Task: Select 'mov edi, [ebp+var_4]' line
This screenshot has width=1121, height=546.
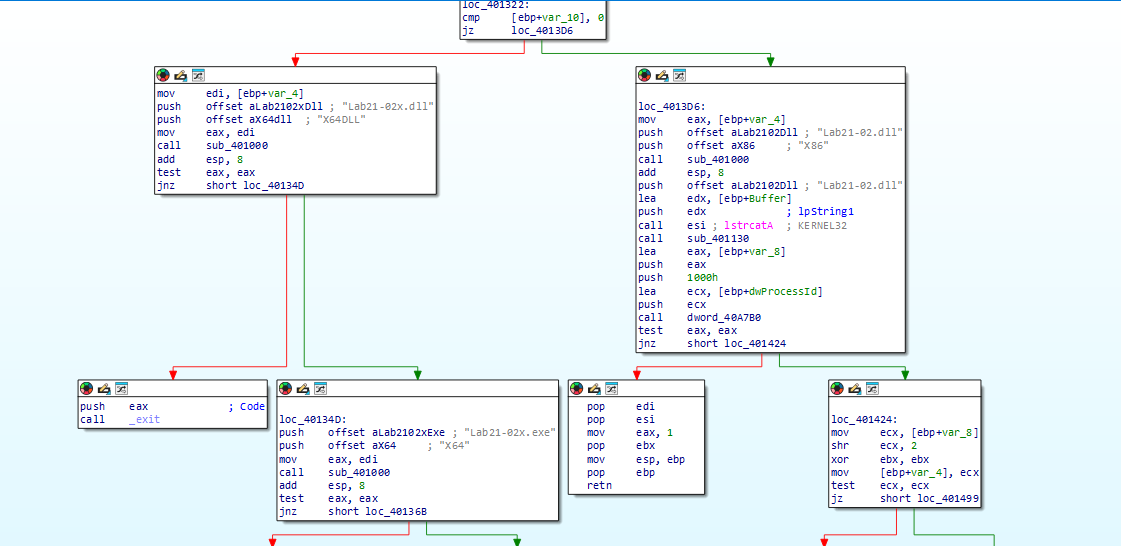Action: 231,93
